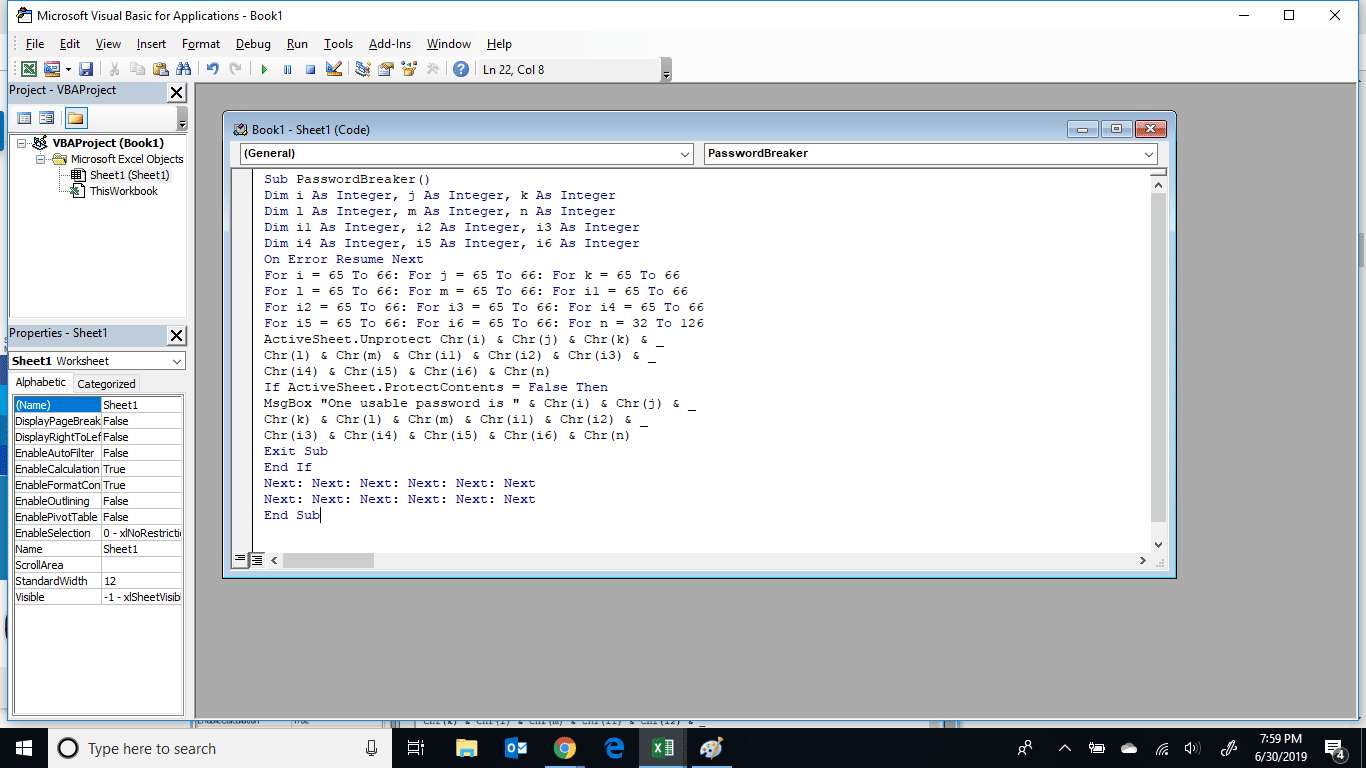Viewport: 1366px width, 768px height.
Task: Switch to the Categorized properties tab
Action: click(x=106, y=384)
